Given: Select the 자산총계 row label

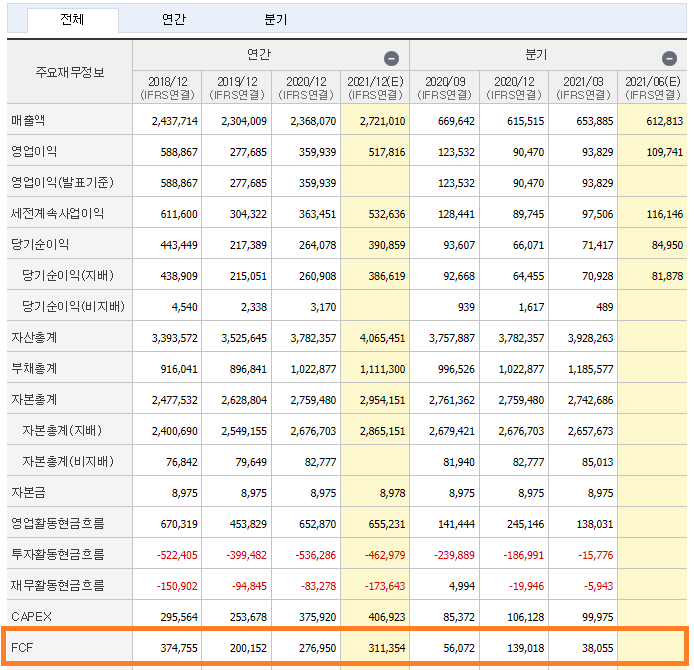Looking at the screenshot, I should pos(34,337).
